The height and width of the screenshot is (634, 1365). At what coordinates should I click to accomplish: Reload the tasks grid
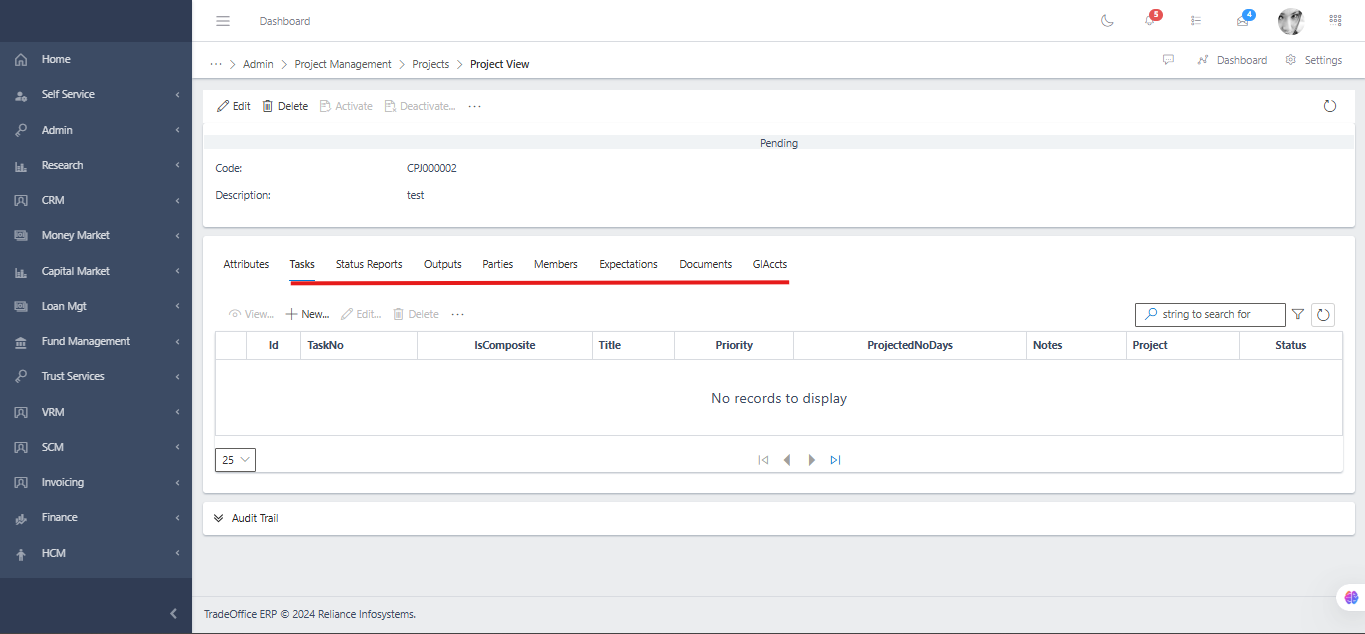1323,315
